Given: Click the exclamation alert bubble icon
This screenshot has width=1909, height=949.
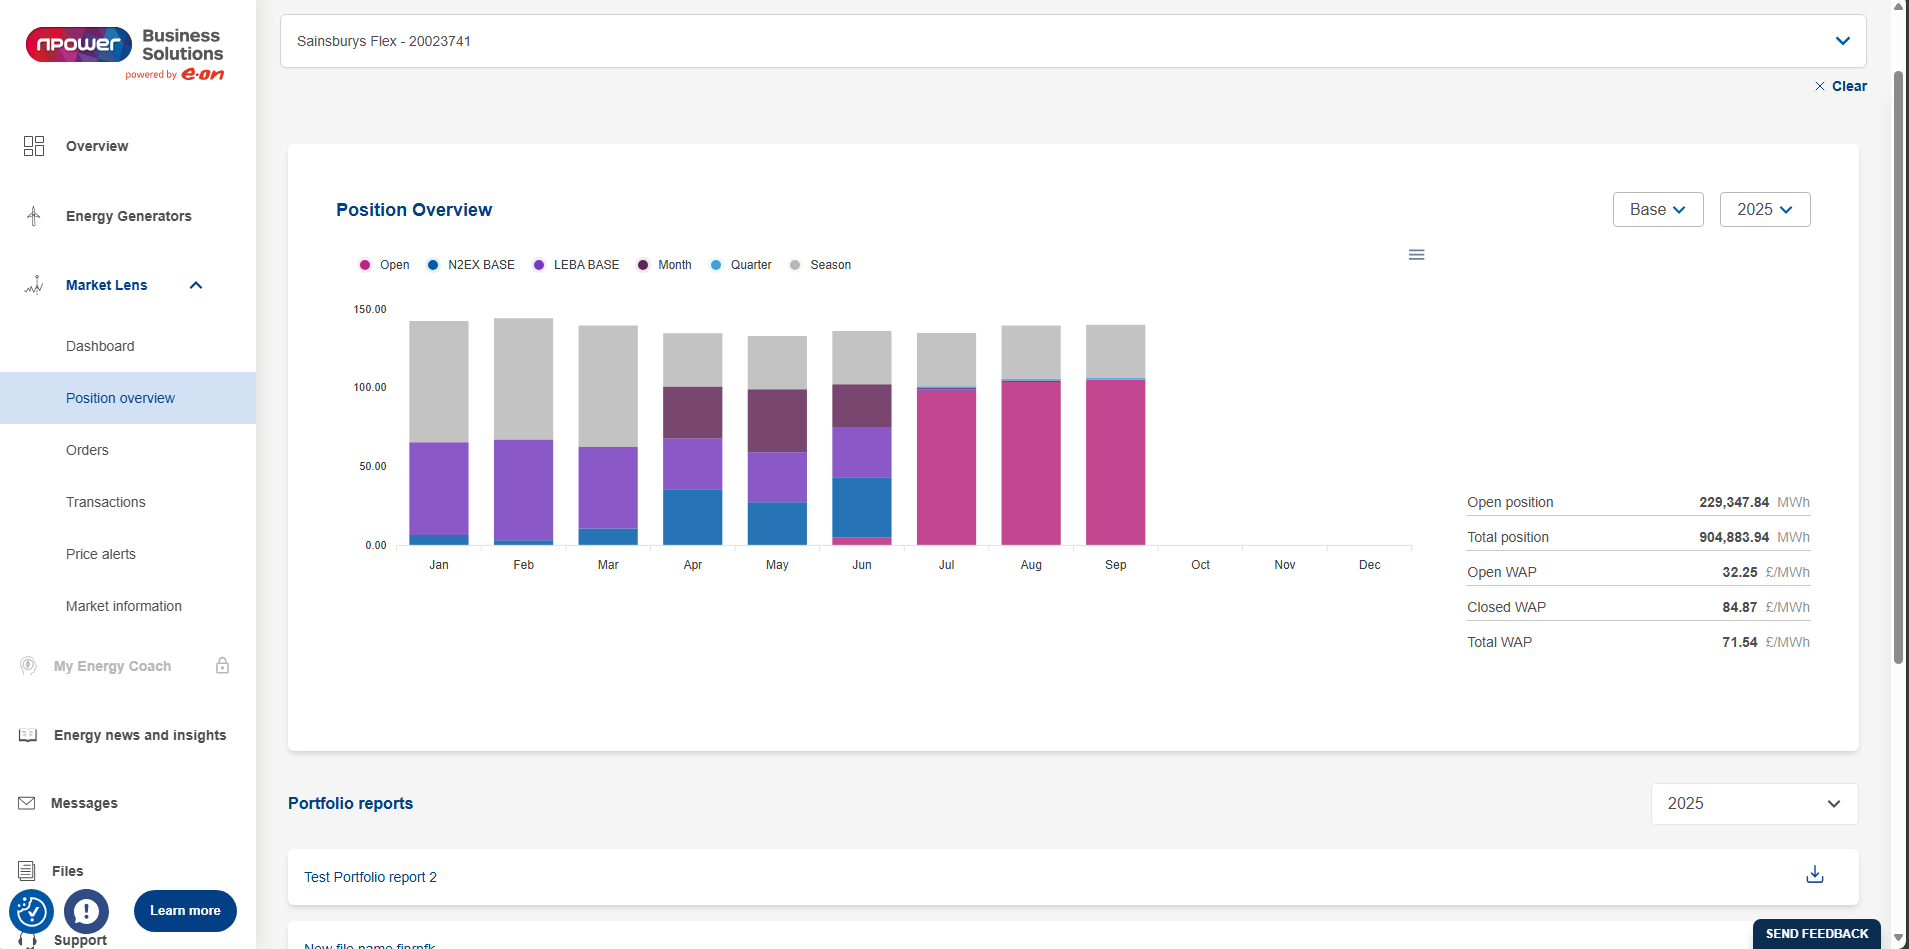Looking at the screenshot, I should [x=87, y=911].
